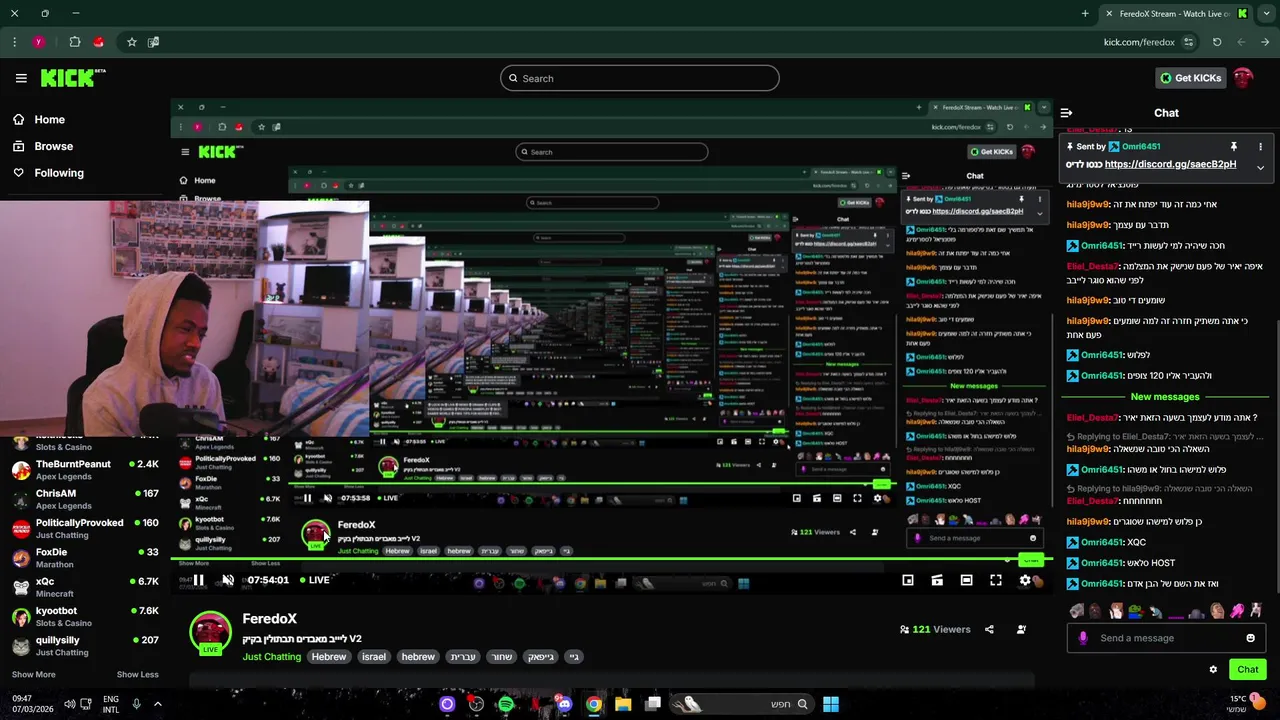Open the PoliticallyProvoked channel row

tap(84, 528)
